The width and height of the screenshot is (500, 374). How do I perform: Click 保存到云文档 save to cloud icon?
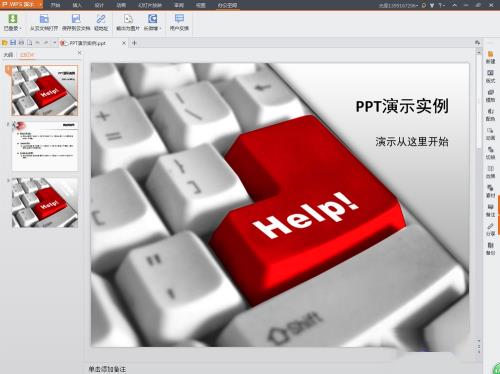click(x=76, y=19)
